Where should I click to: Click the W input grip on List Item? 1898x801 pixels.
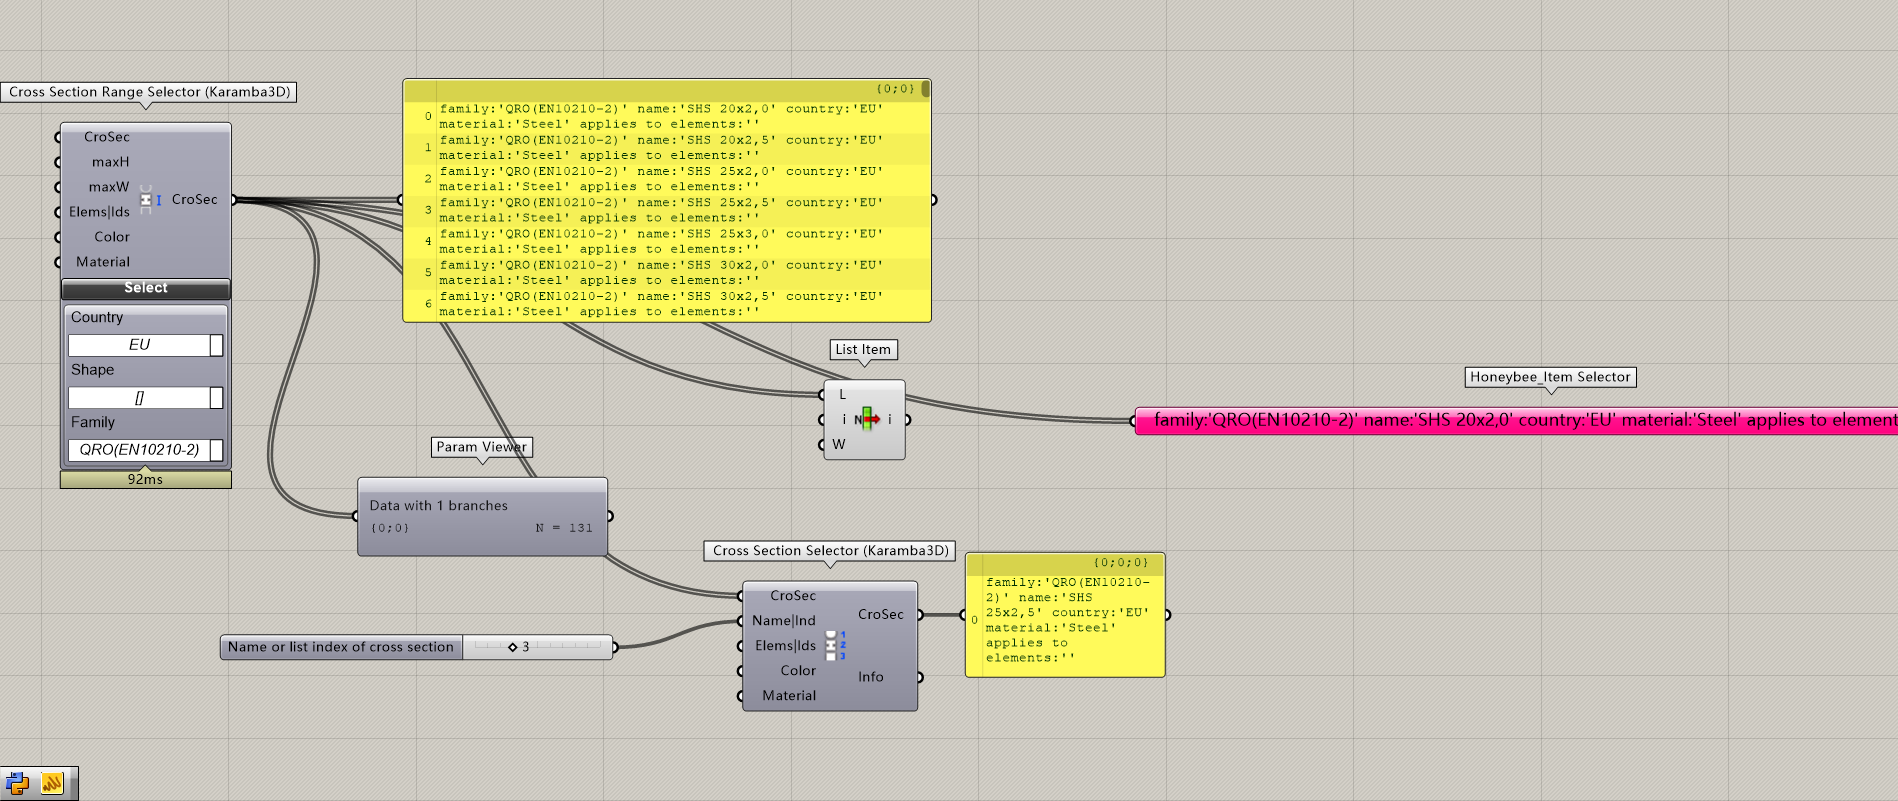point(823,445)
